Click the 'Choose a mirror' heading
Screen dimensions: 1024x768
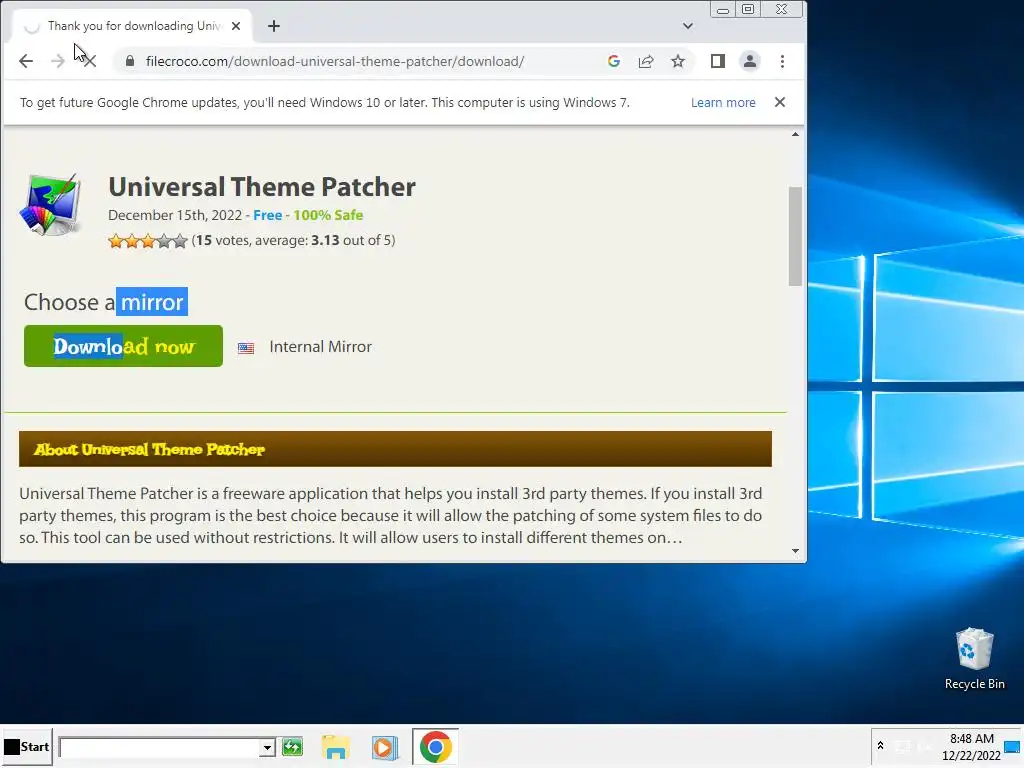[x=106, y=302]
